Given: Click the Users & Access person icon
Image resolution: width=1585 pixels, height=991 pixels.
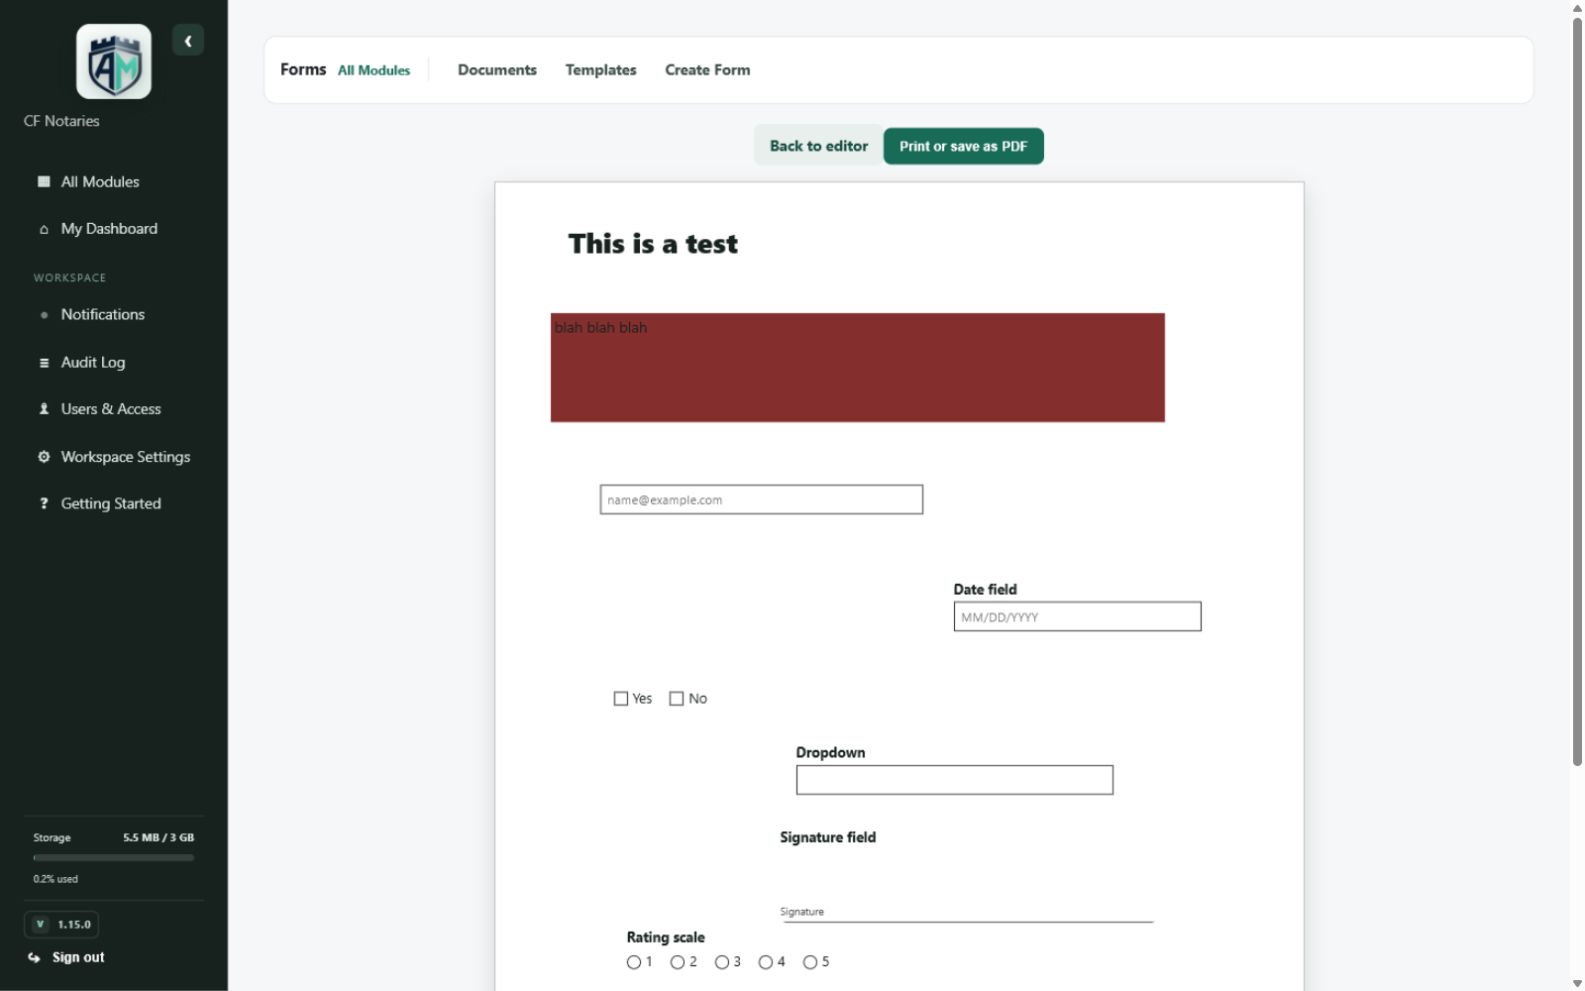Looking at the screenshot, I should click(44, 409).
